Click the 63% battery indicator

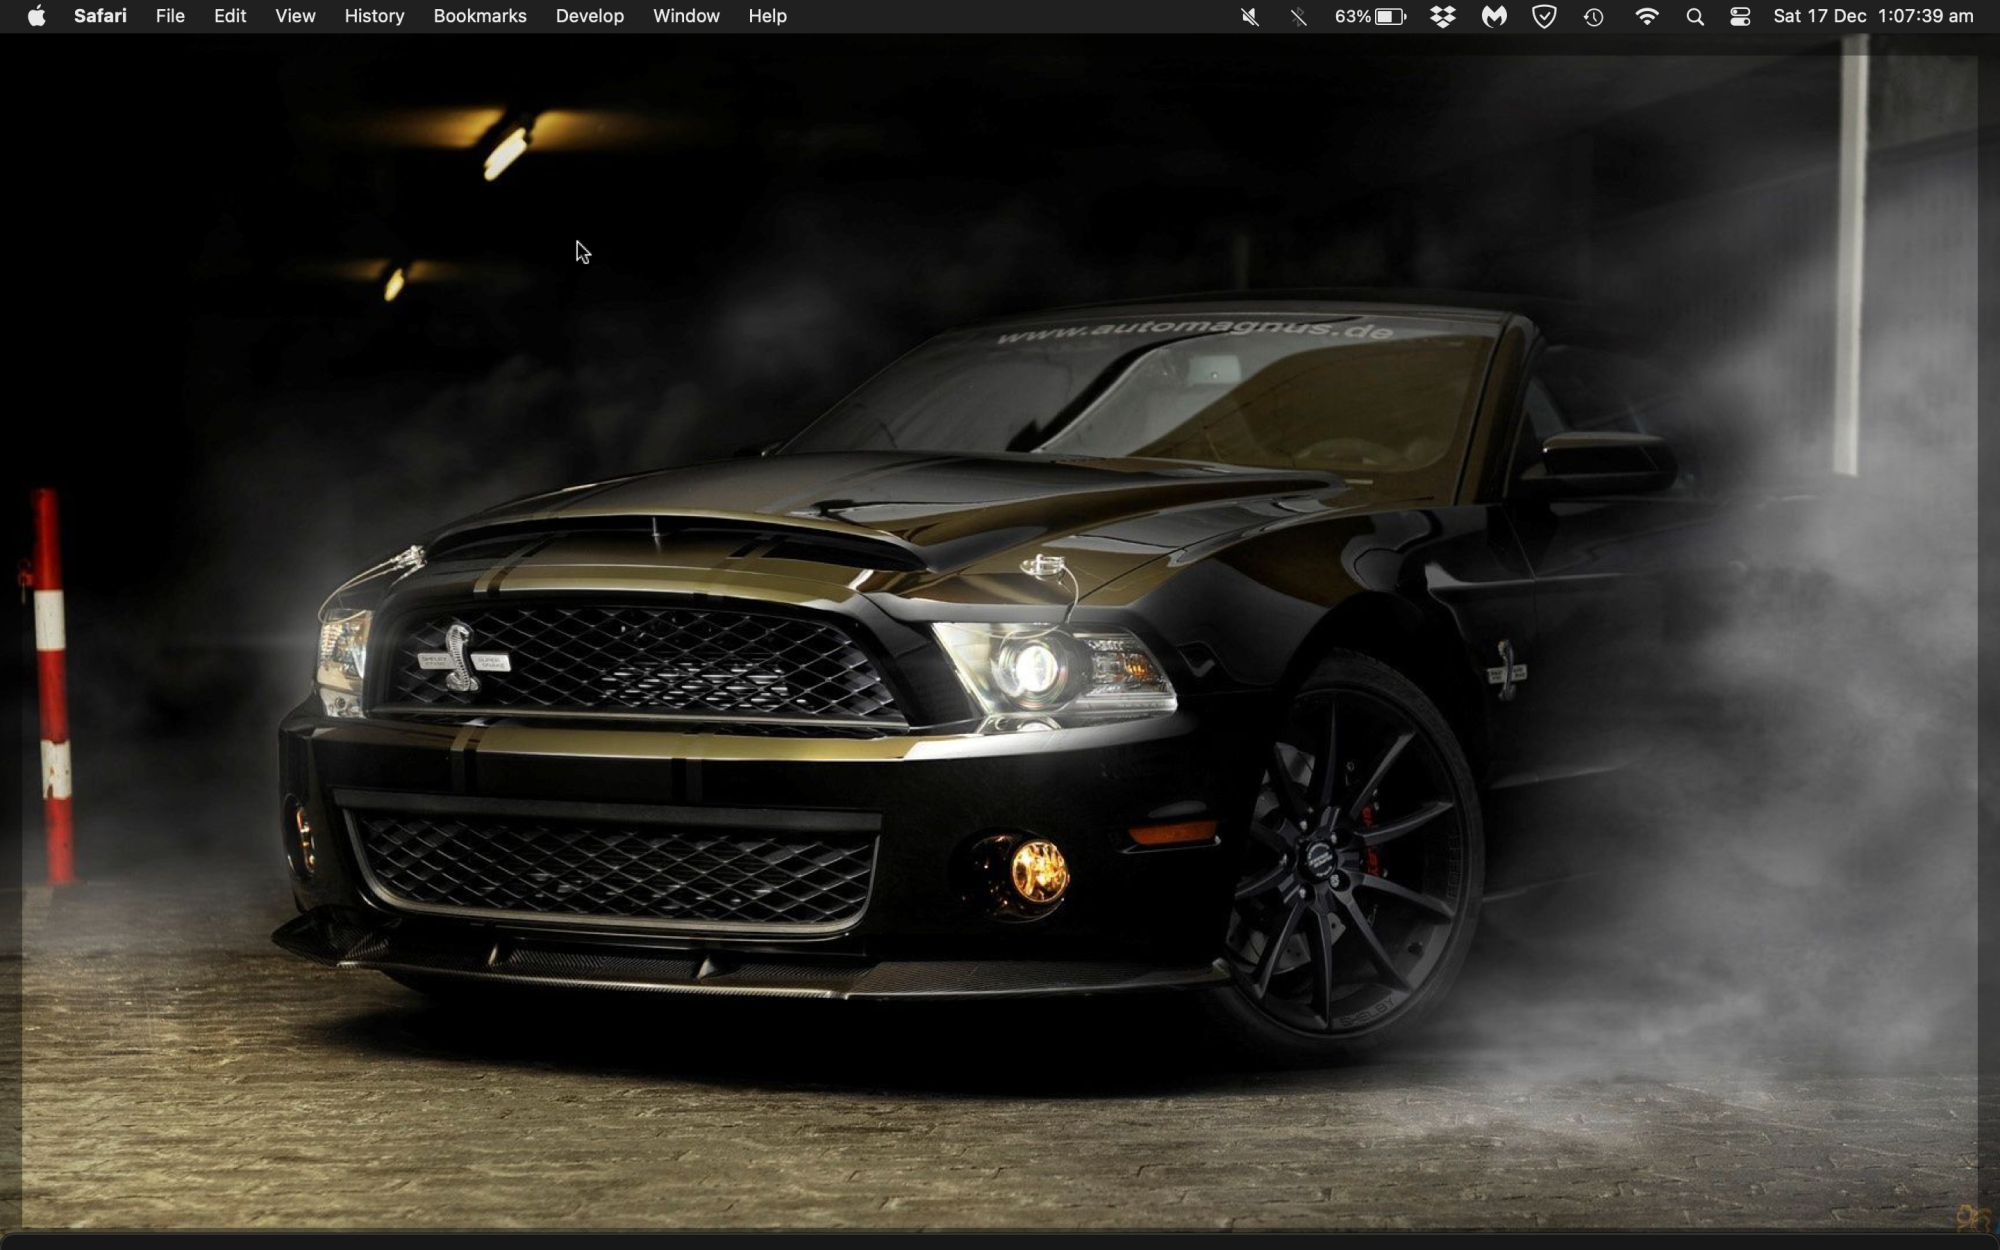[1370, 16]
